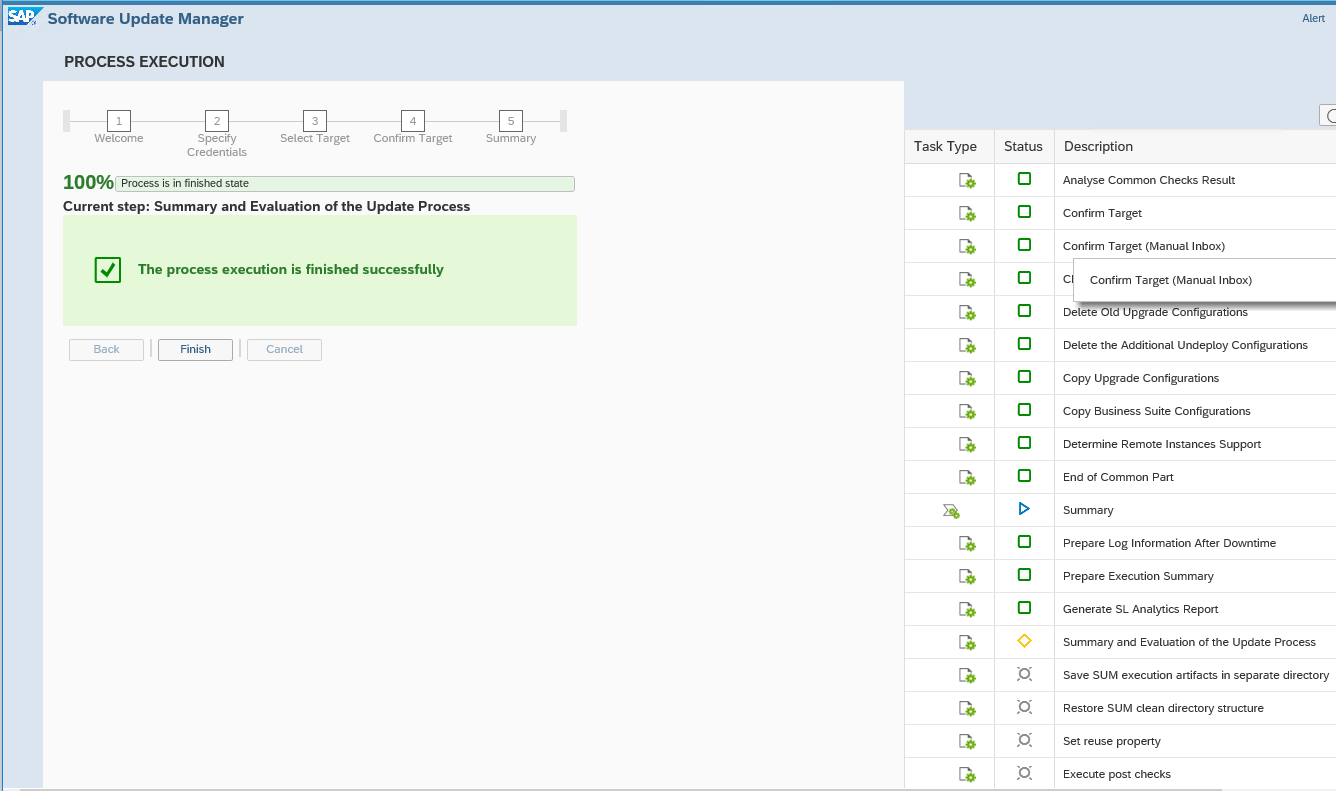Screen dimensions: 1336x791
Task: Click the disabled Cancel button
Action: coord(284,350)
